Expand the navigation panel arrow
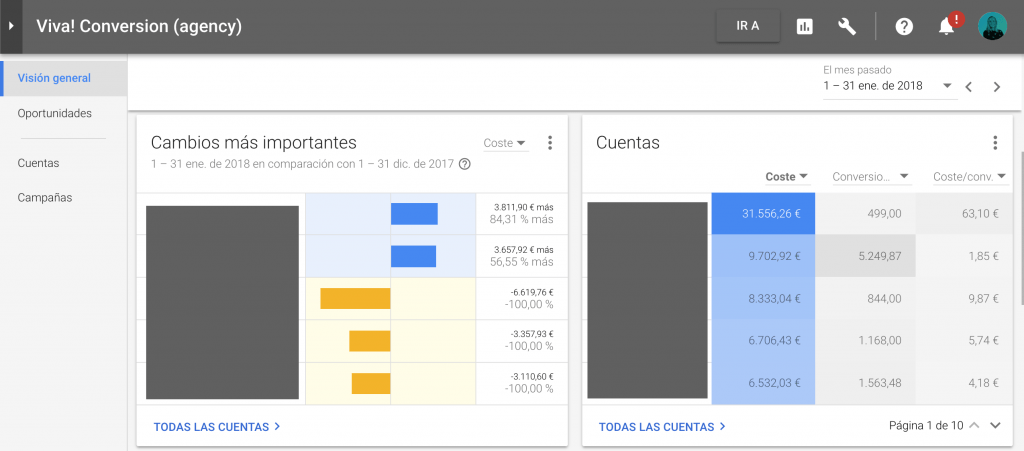This screenshot has width=1024, height=451. (11, 27)
